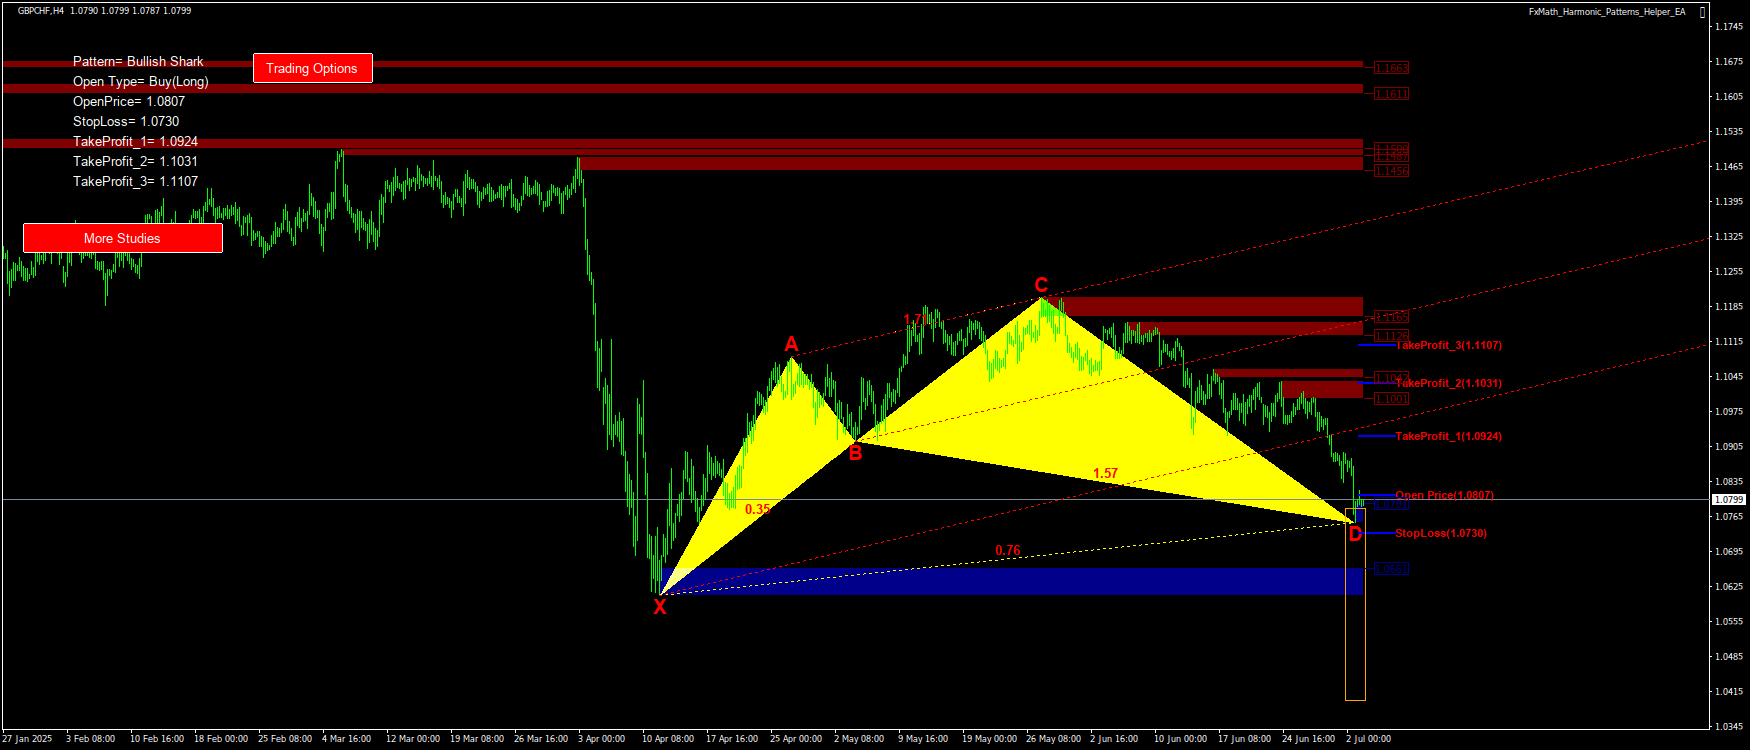Select the StopLoss(1.0730) level label
This screenshot has width=1750, height=750.
click(x=1440, y=533)
